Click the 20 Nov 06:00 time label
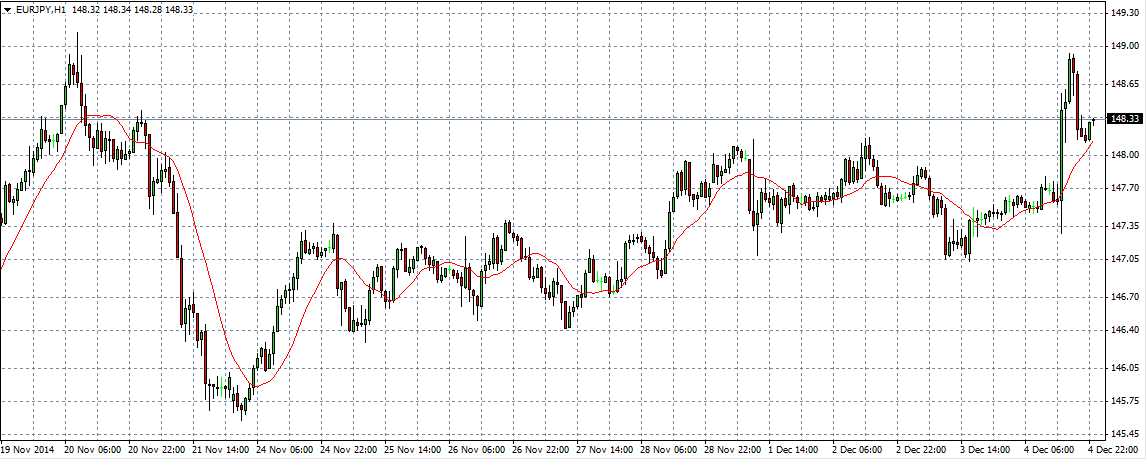 pos(91,449)
